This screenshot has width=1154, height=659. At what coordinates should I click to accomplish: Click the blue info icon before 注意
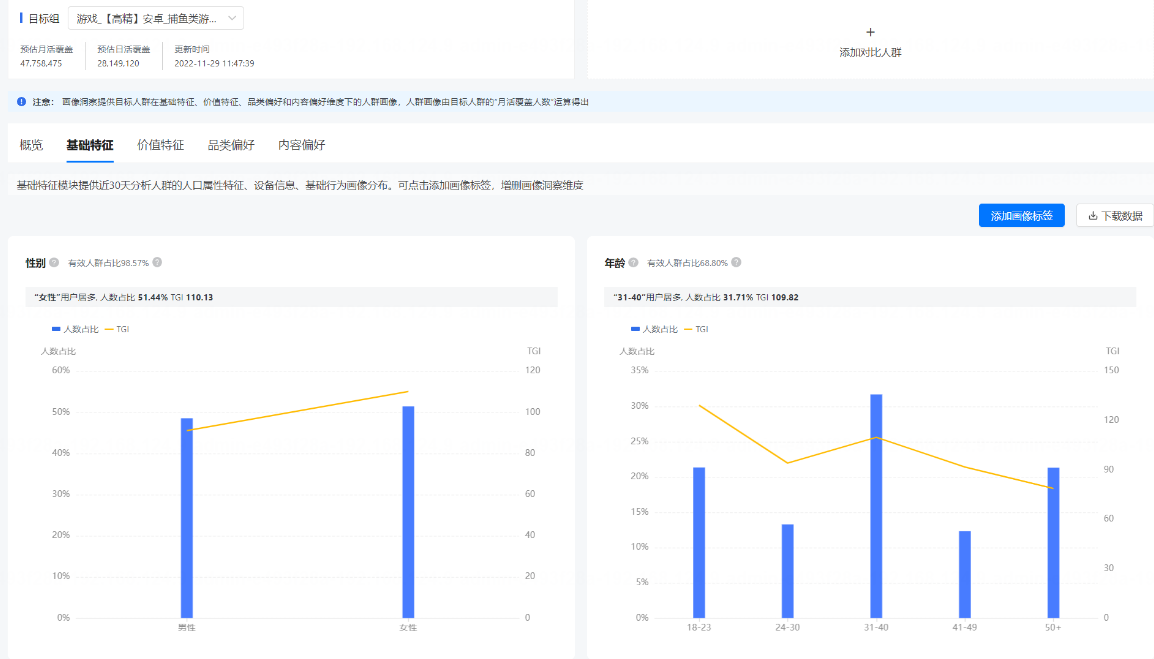pyautogui.click(x=22, y=102)
